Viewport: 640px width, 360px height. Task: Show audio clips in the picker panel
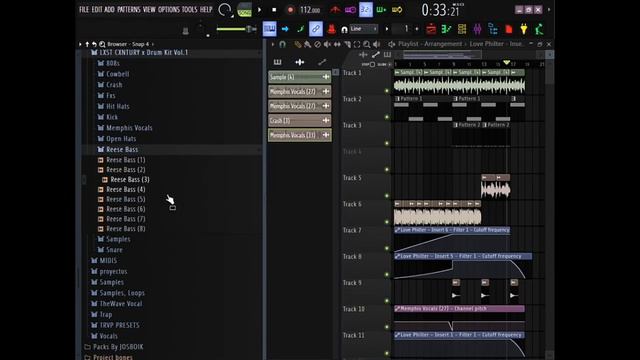[300, 62]
